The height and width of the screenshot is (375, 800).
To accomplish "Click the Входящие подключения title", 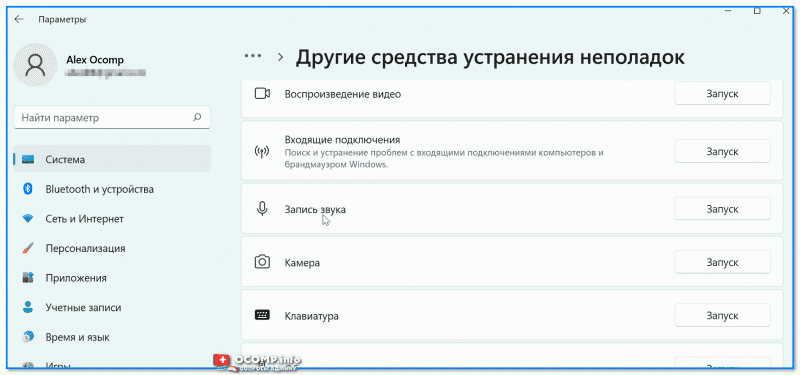I will coord(342,140).
